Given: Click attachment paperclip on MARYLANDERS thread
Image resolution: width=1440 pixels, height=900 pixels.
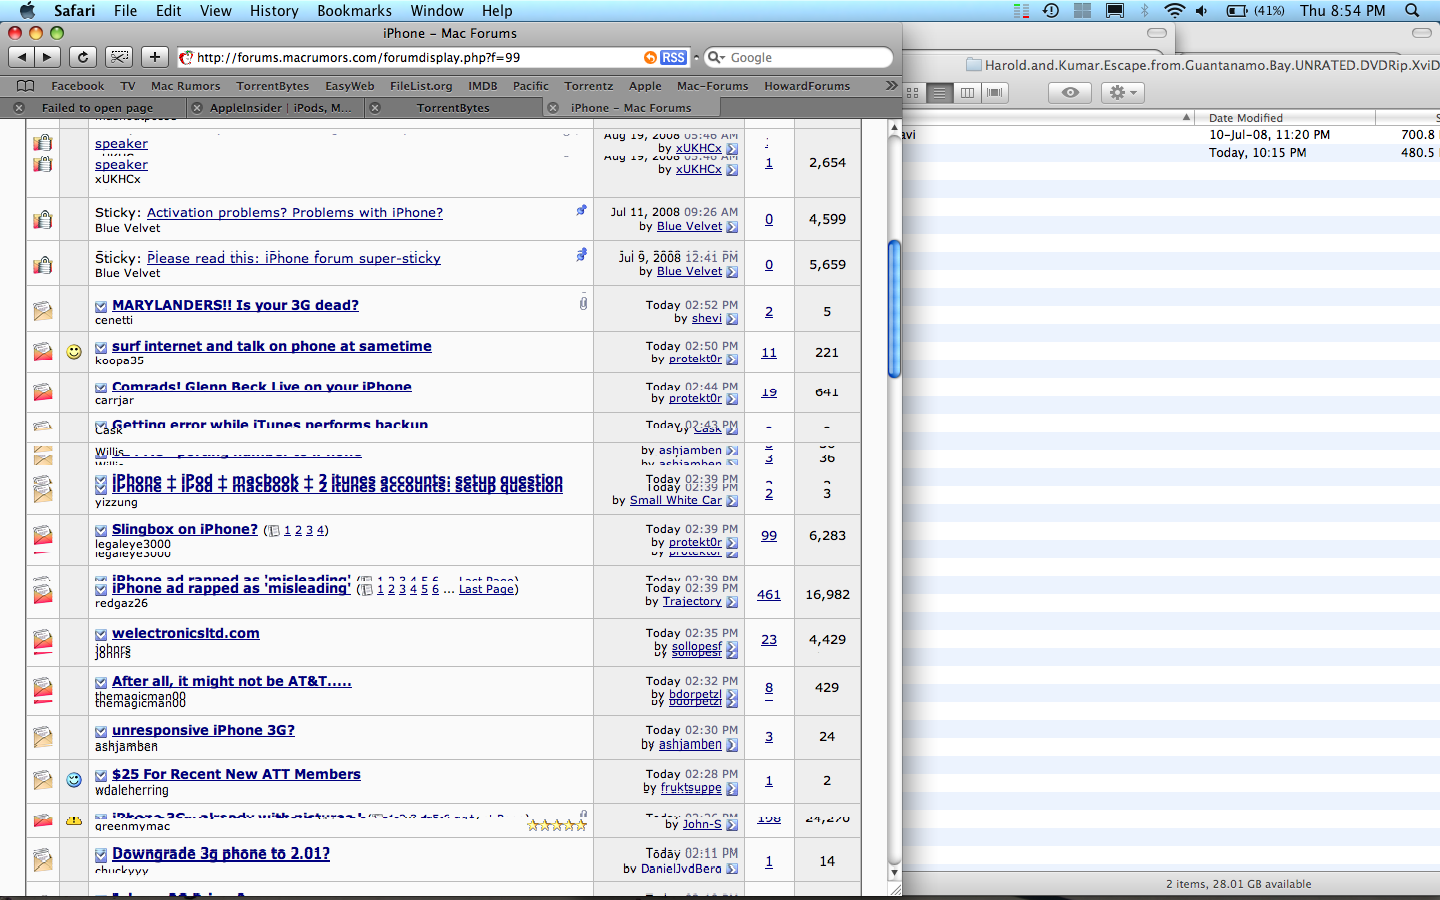Looking at the screenshot, I should point(583,303).
